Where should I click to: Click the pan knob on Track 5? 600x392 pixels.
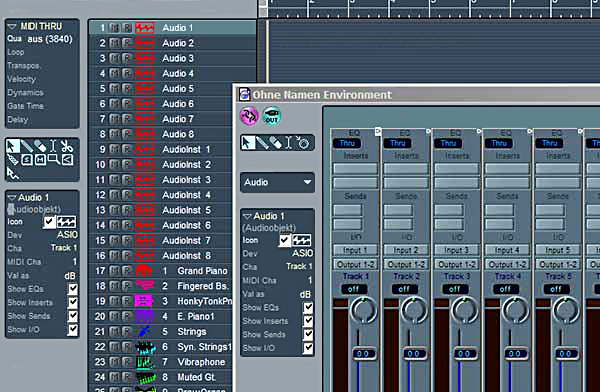[x=566, y=310]
